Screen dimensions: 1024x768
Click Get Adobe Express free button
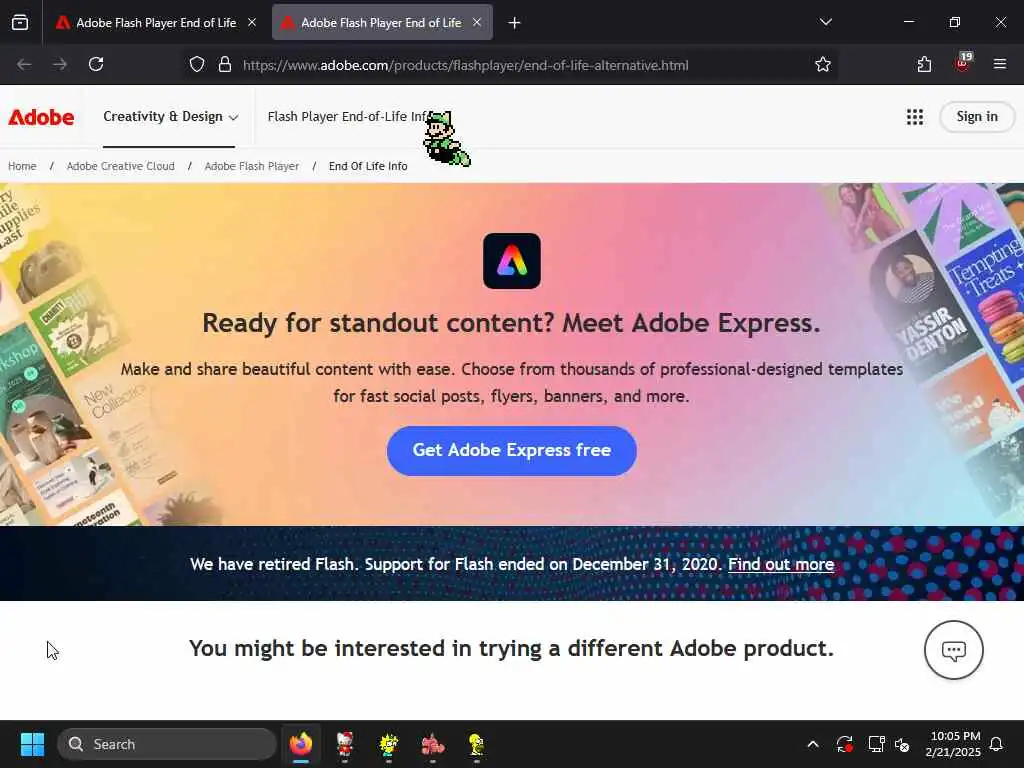pyautogui.click(x=511, y=451)
